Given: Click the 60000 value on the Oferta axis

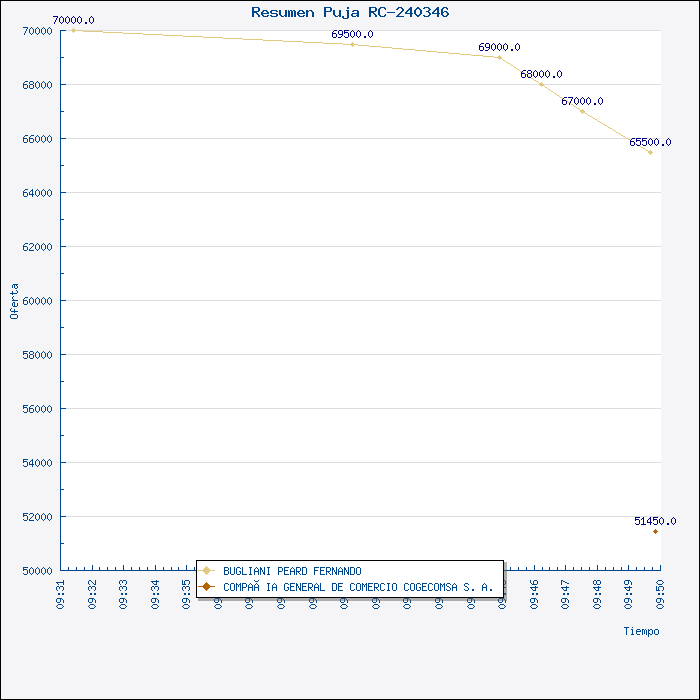Looking at the screenshot, I should point(36,300).
